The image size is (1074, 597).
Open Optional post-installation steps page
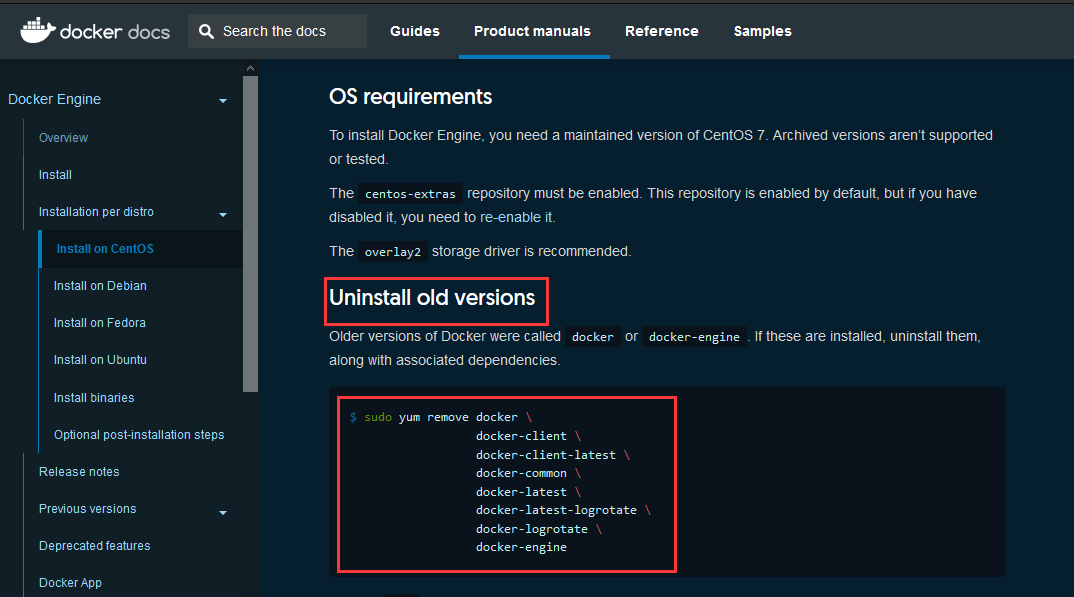click(139, 435)
